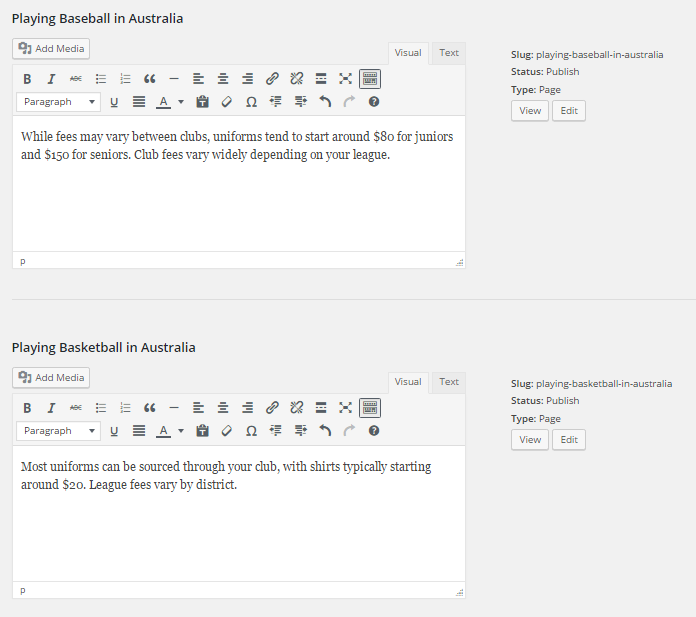Screen dimensions: 696x617
Task: Insert a Read More tag in the Basketball editor
Action: tap(321, 408)
